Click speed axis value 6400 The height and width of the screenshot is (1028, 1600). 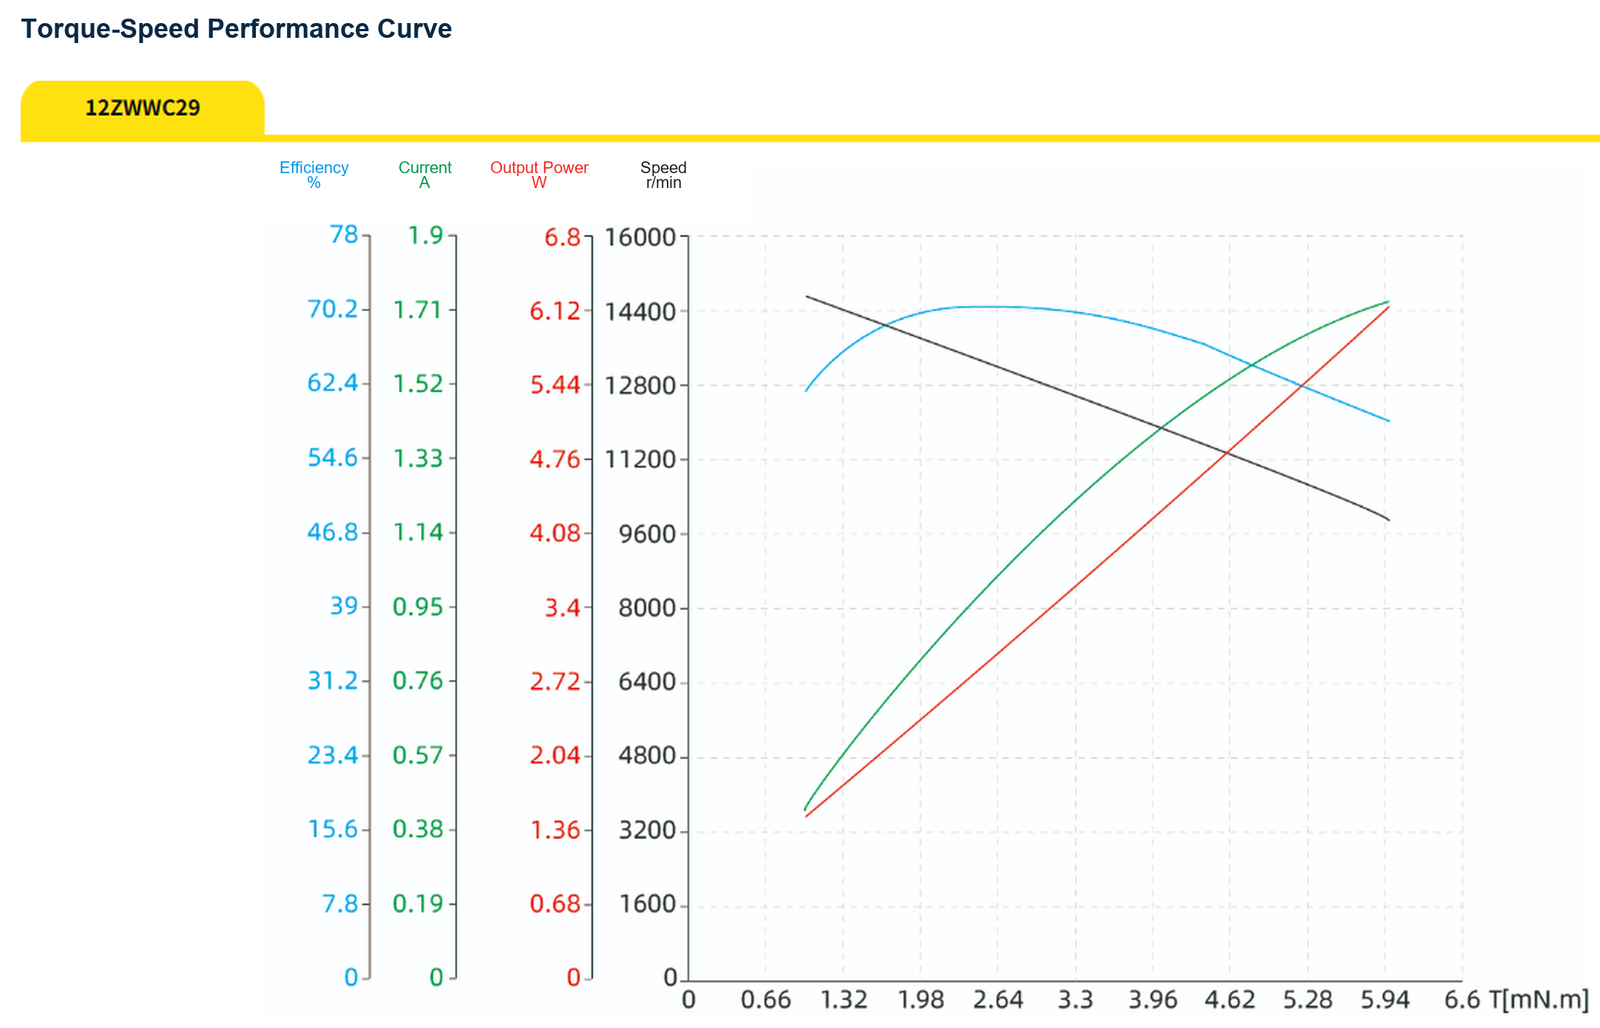point(647,682)
